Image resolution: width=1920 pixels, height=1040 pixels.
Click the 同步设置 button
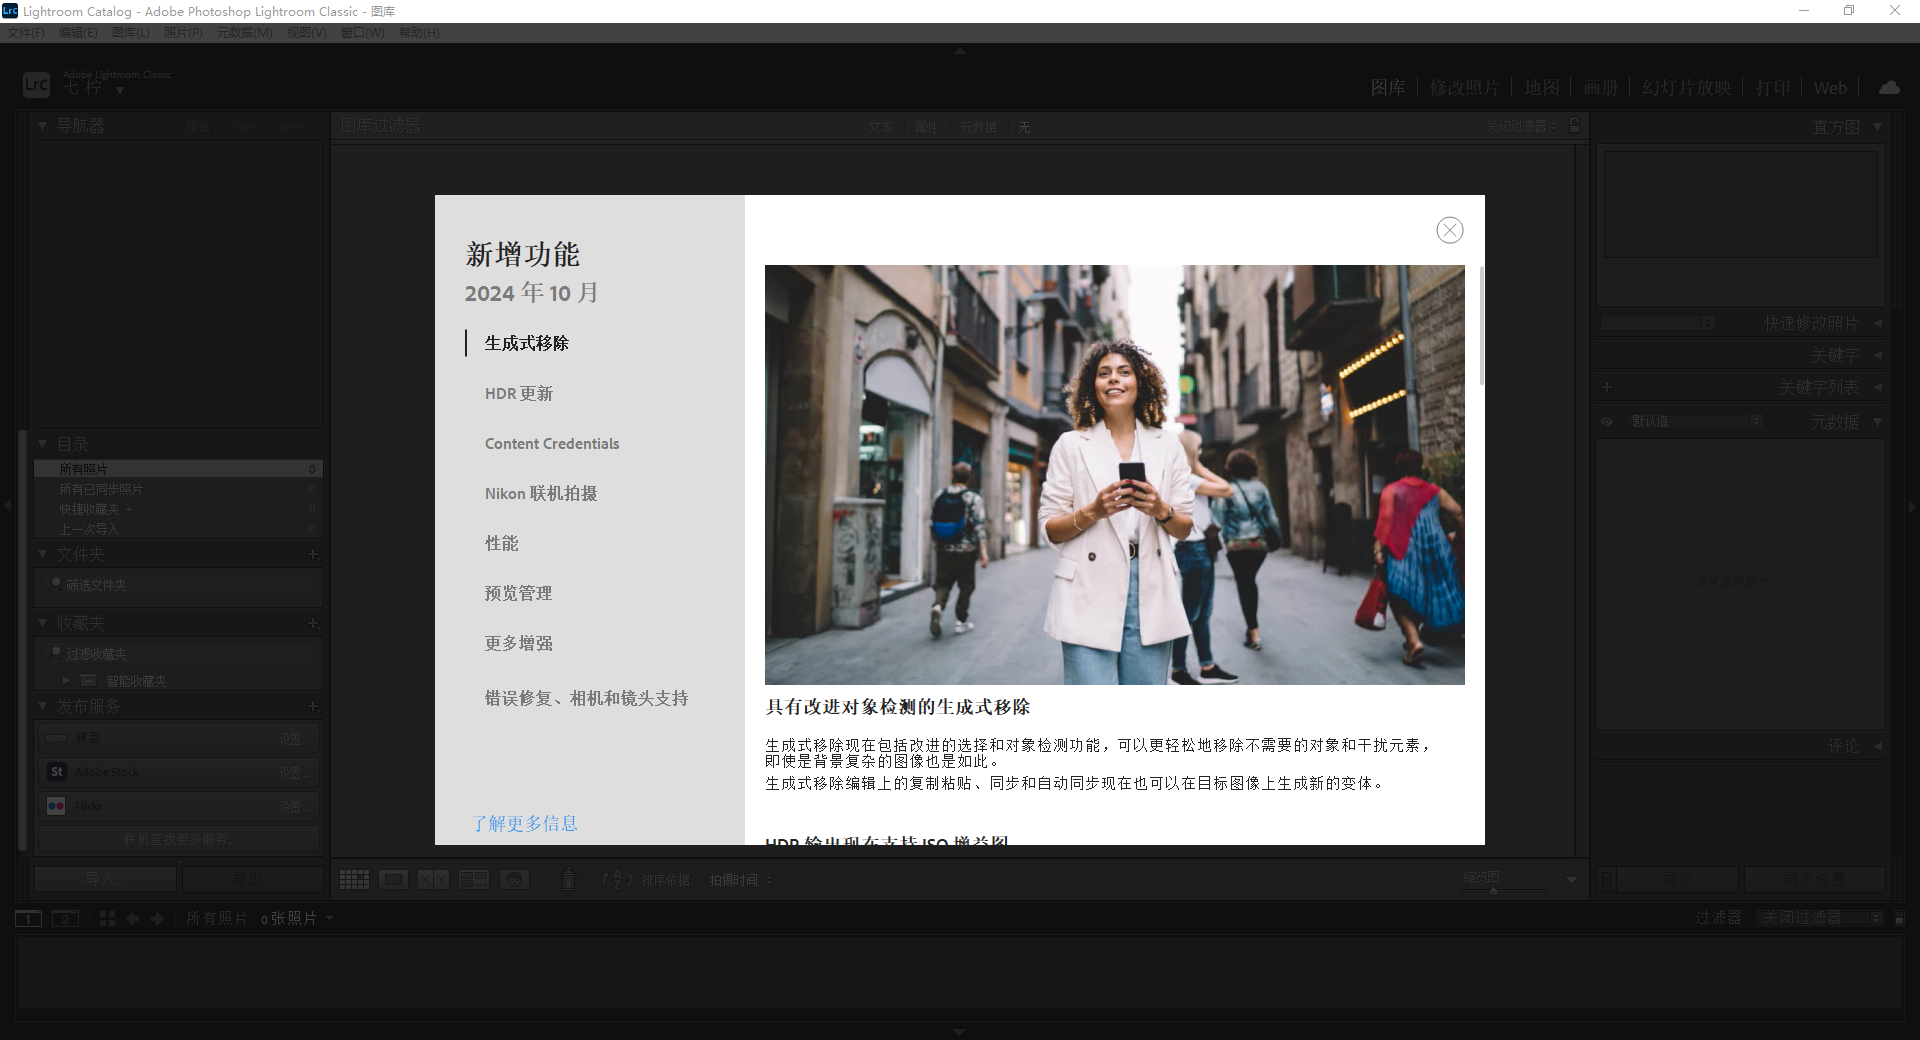1814,879
